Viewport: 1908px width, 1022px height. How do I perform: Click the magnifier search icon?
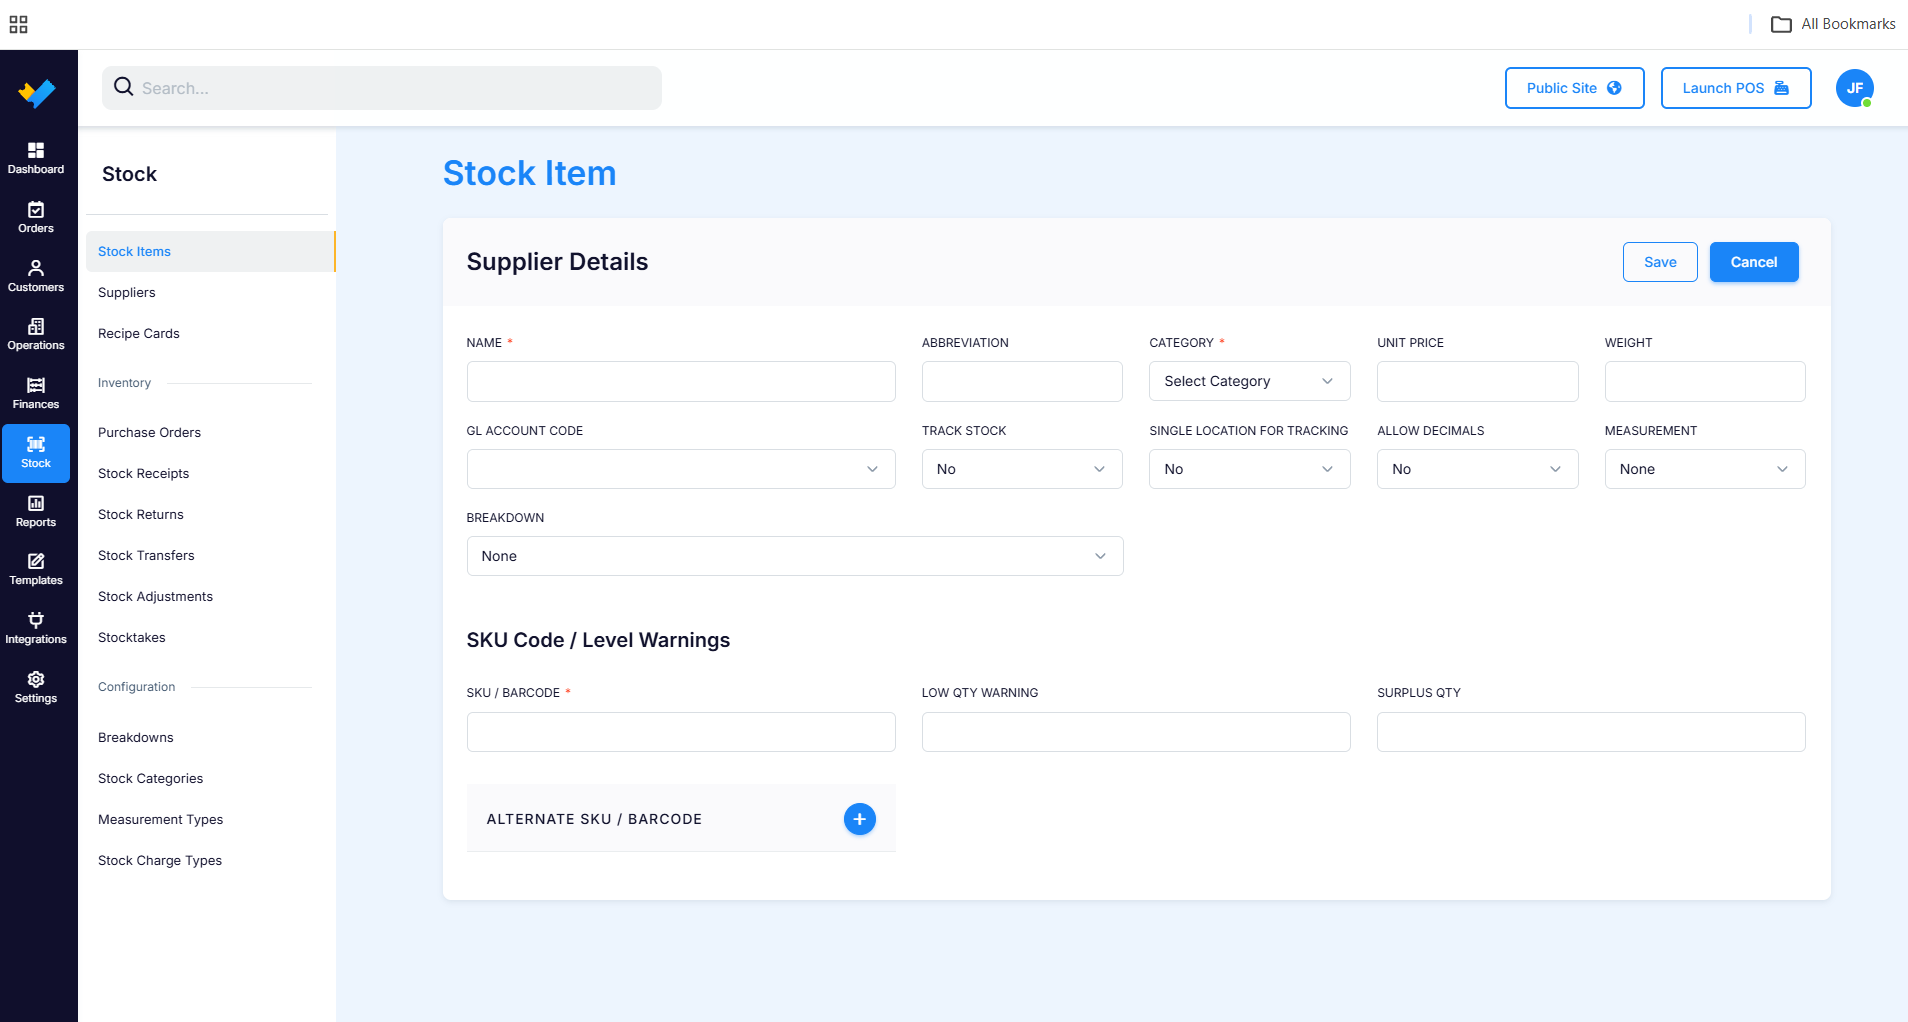[x=124, y=87]
